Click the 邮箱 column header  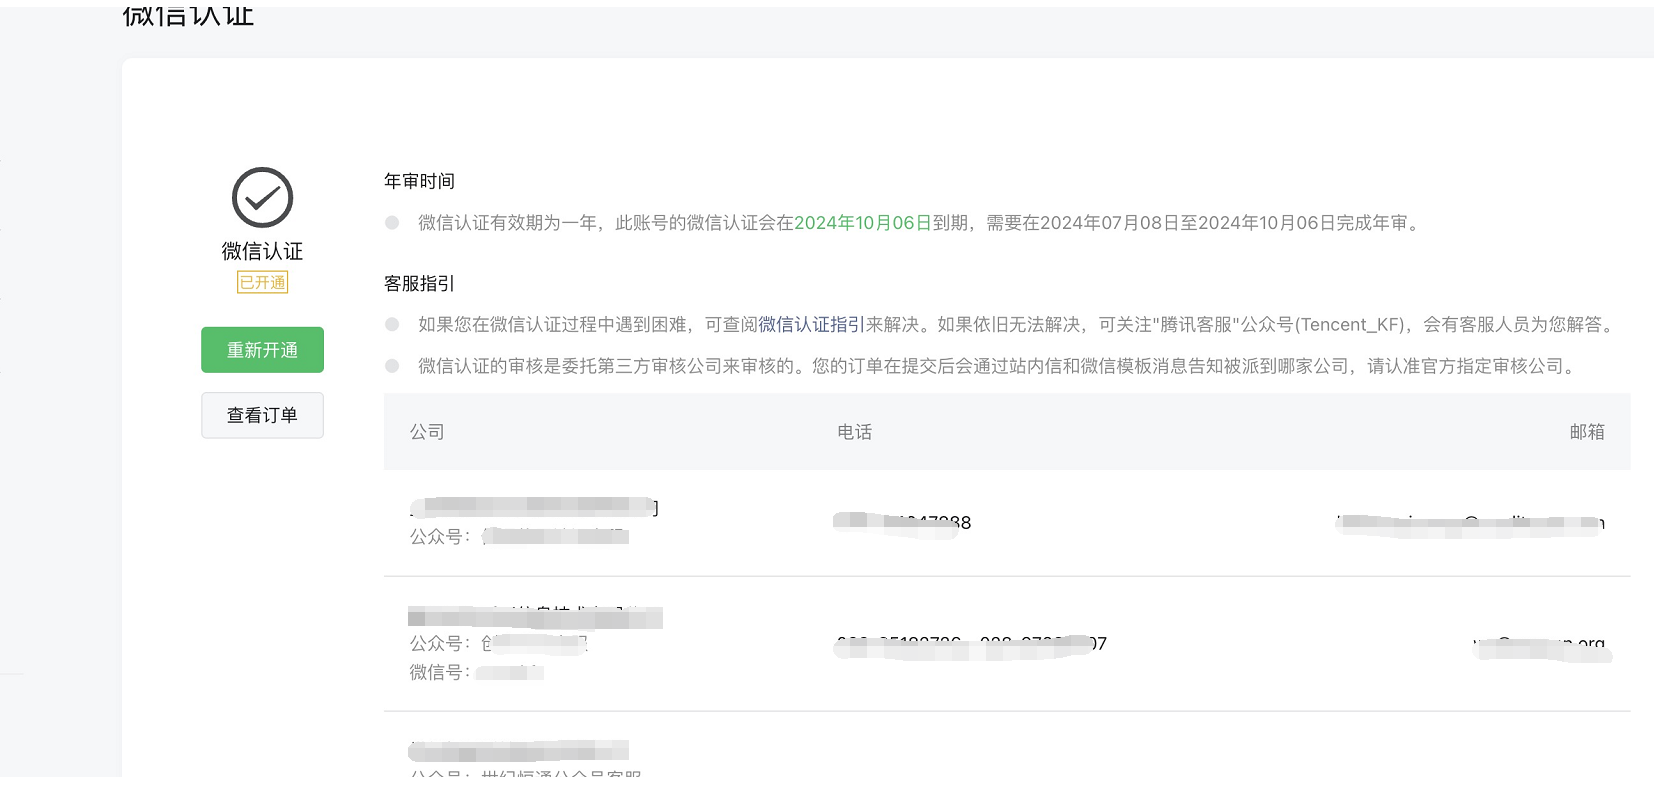[x=1587, y=432]
